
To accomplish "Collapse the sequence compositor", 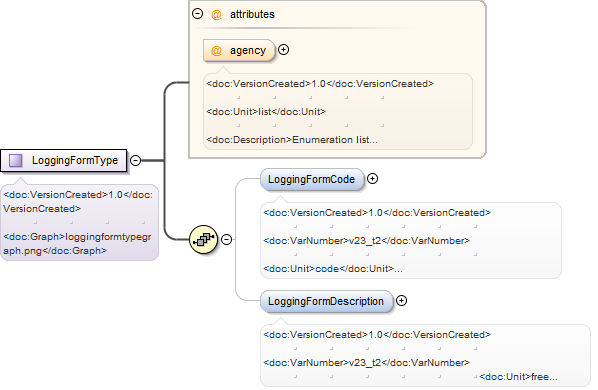I will (x=227, y=239).
